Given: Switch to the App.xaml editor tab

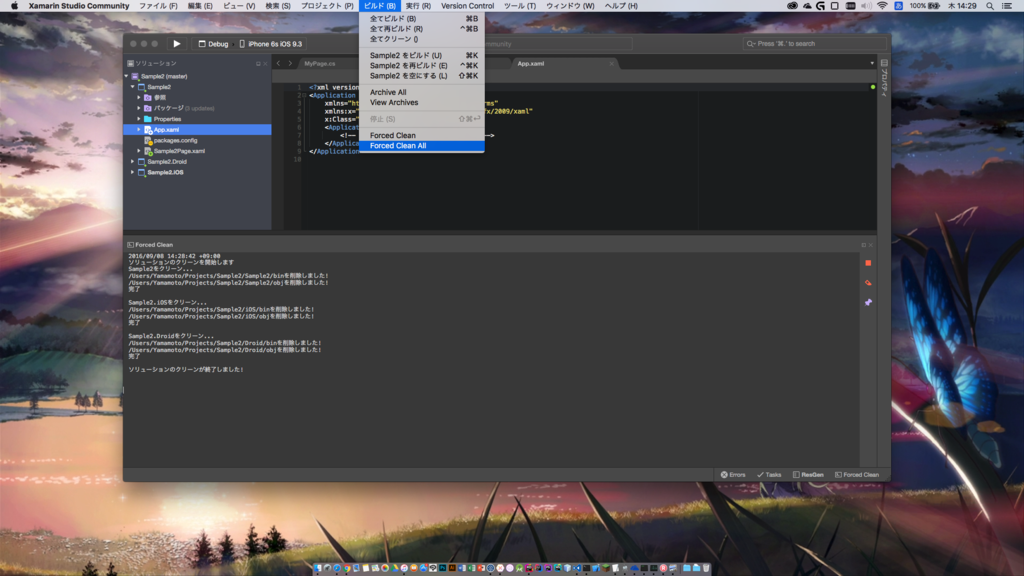Looking at the screenshot, I should pyautogui.click(x=531, y=63).
